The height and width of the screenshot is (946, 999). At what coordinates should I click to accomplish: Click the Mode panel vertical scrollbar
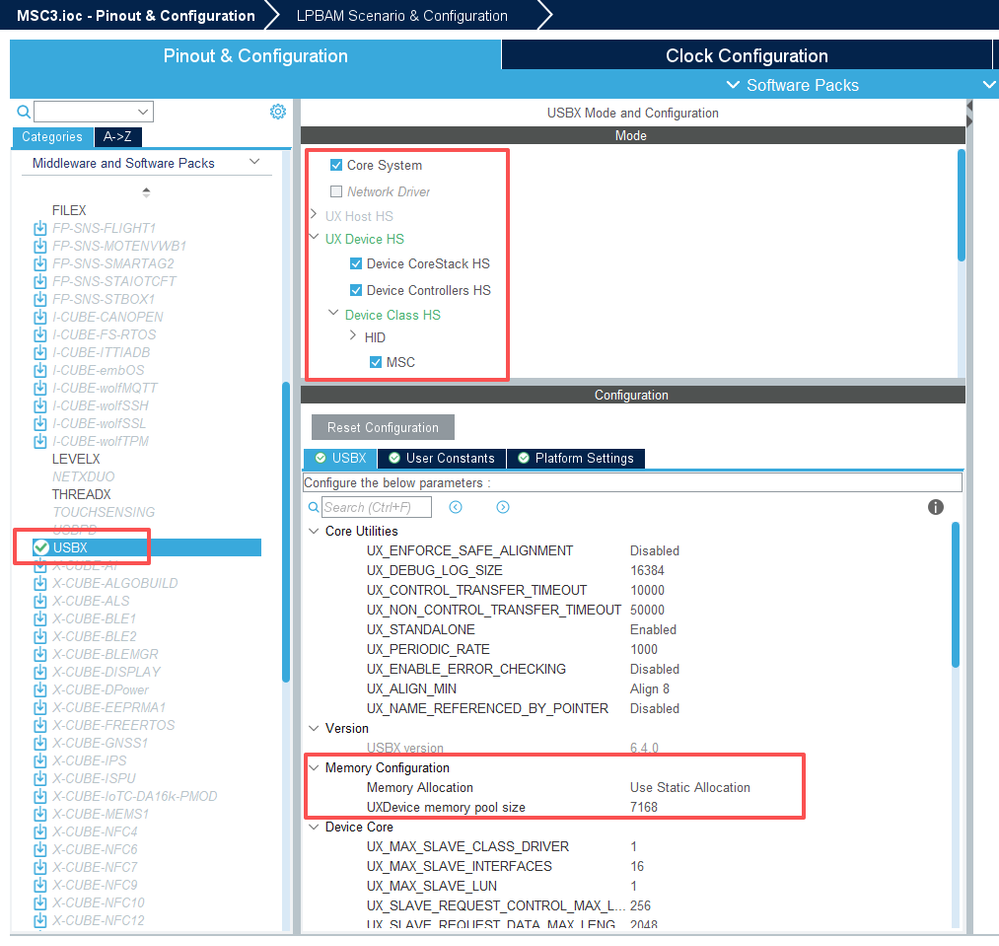point(961,205)
